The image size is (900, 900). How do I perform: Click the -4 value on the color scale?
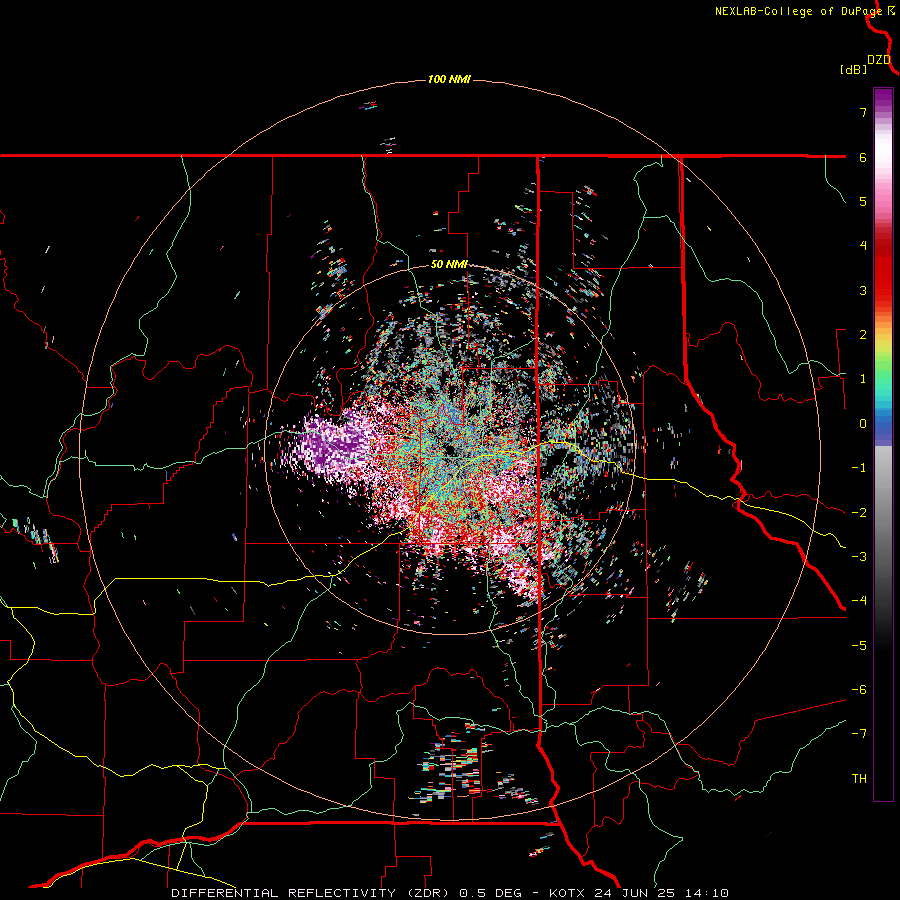pyautogui.click(x=859, y=601)
